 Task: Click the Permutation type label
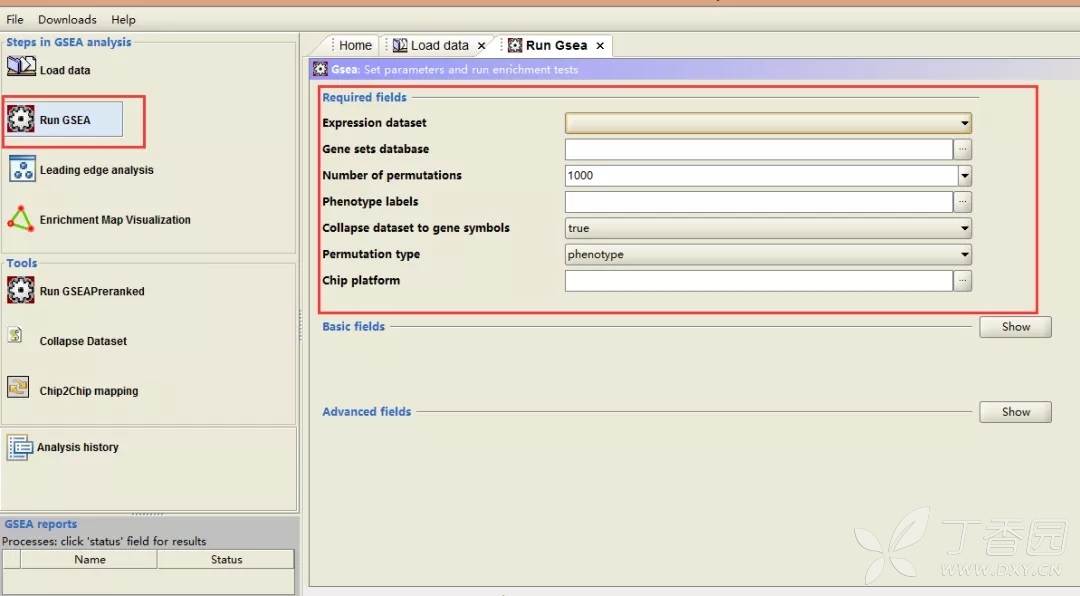click(x=371, y=254)
